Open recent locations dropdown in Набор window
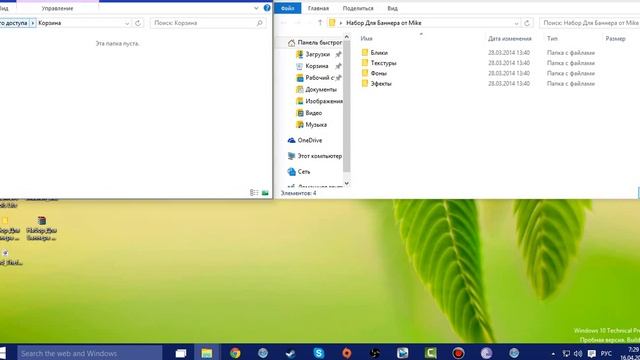This screenshot has height=360, width=640. click(310, 23)
